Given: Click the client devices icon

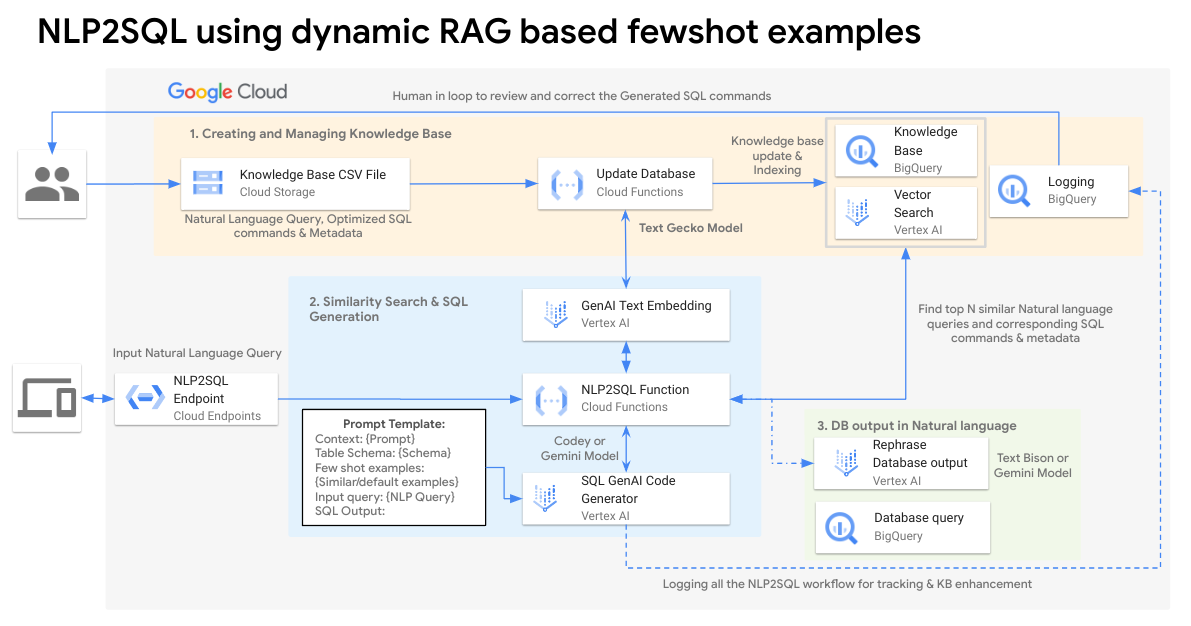Looking at the screenshot, I should tap(47, 397).
